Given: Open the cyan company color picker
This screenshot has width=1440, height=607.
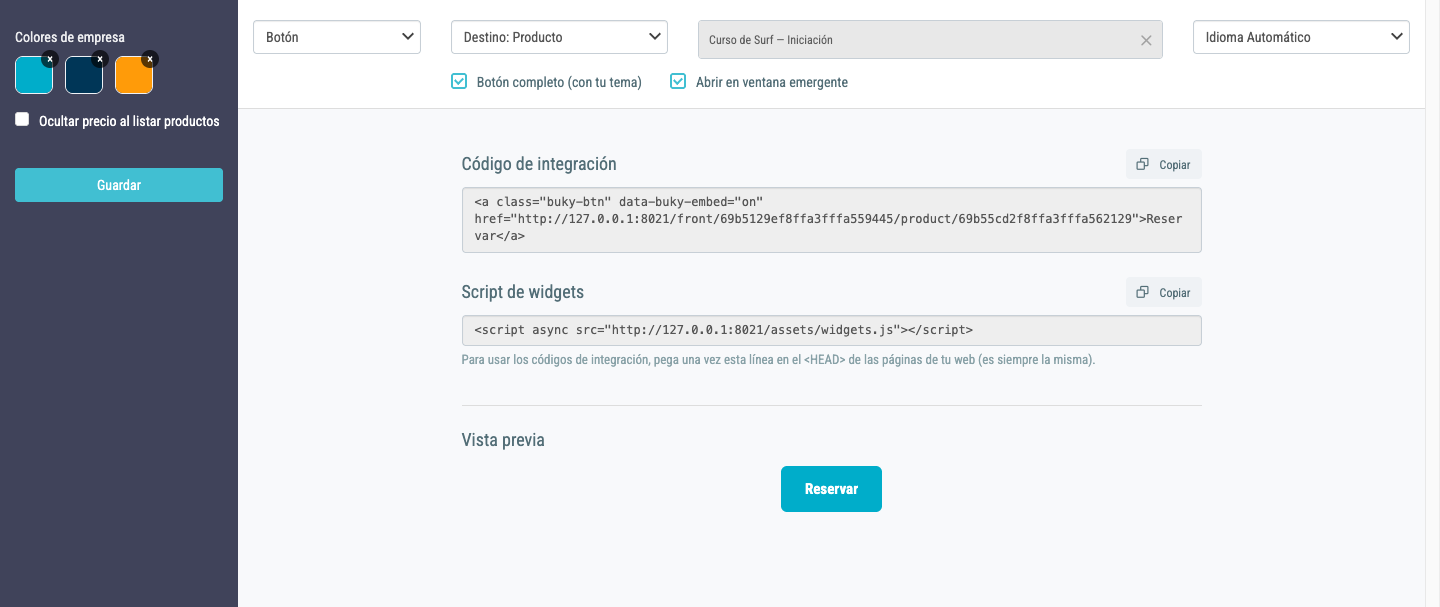Looking at the screenshot, I should [x=33, y=76].
